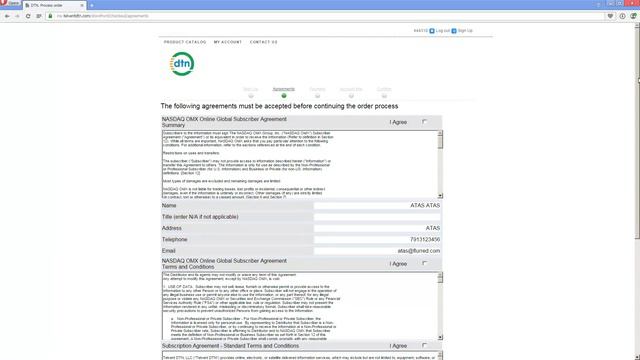640x360 pixels.
Task: Click the main page scrollbar up arrow
Action: [x=637, y=26]
